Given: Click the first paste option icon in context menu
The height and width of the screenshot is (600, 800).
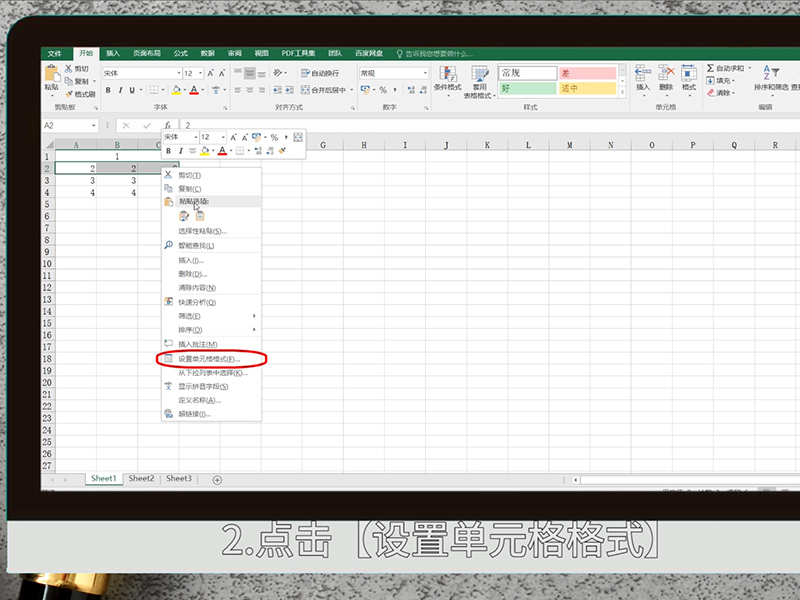Looking at the screenshot, I should pyautogui.click(x=184, y=216).
